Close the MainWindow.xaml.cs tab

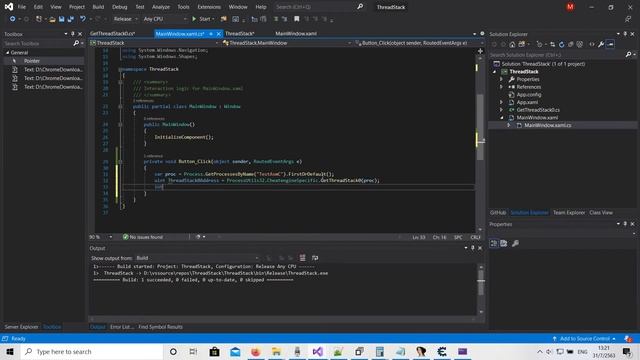(219, 34)
